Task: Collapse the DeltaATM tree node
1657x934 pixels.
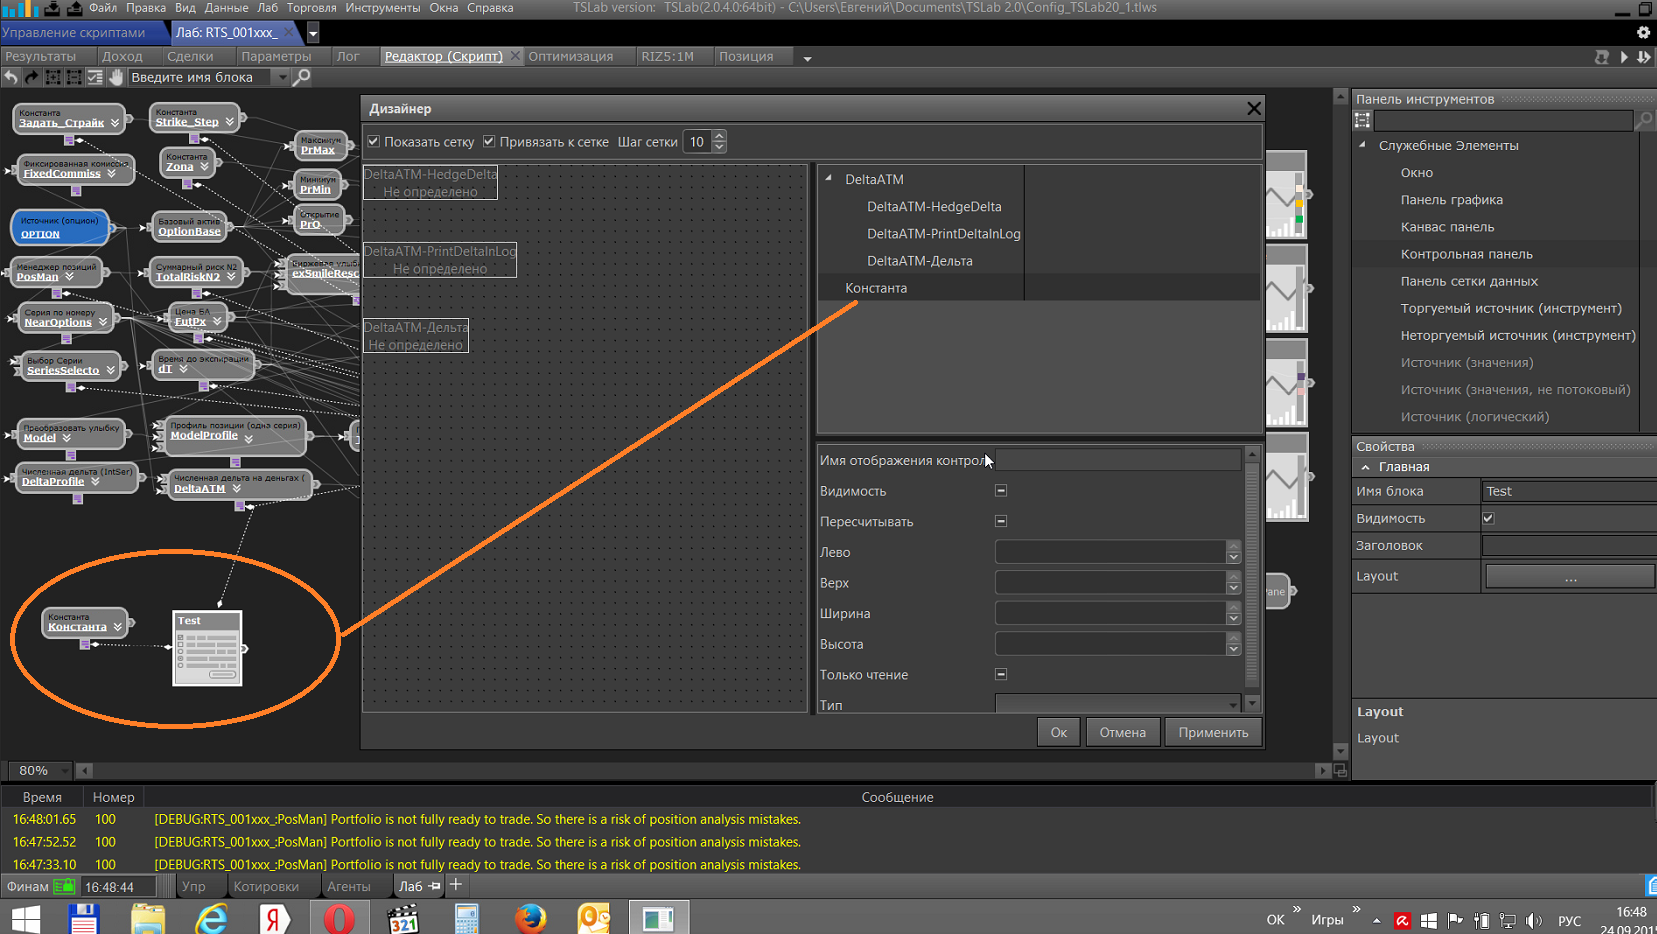Action: [829, 179]
